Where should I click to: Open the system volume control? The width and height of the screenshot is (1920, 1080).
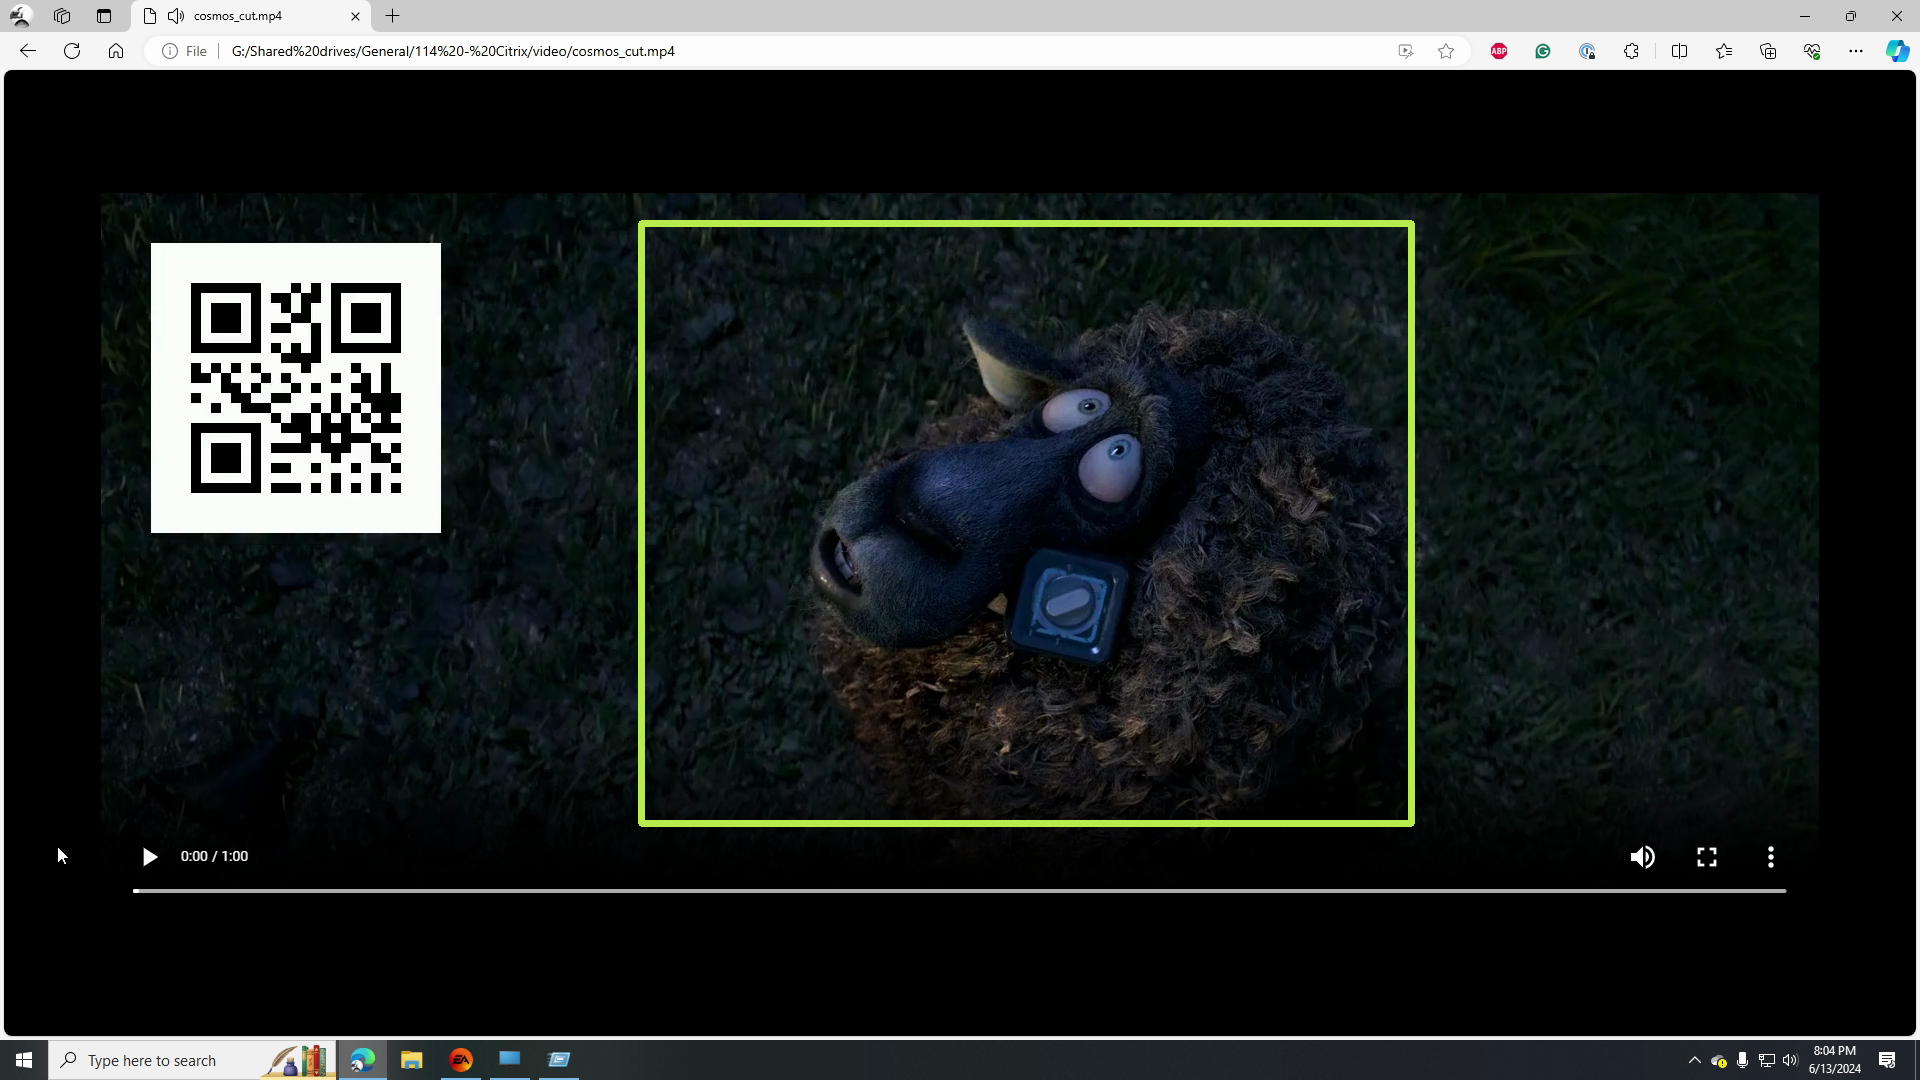1790,1060
